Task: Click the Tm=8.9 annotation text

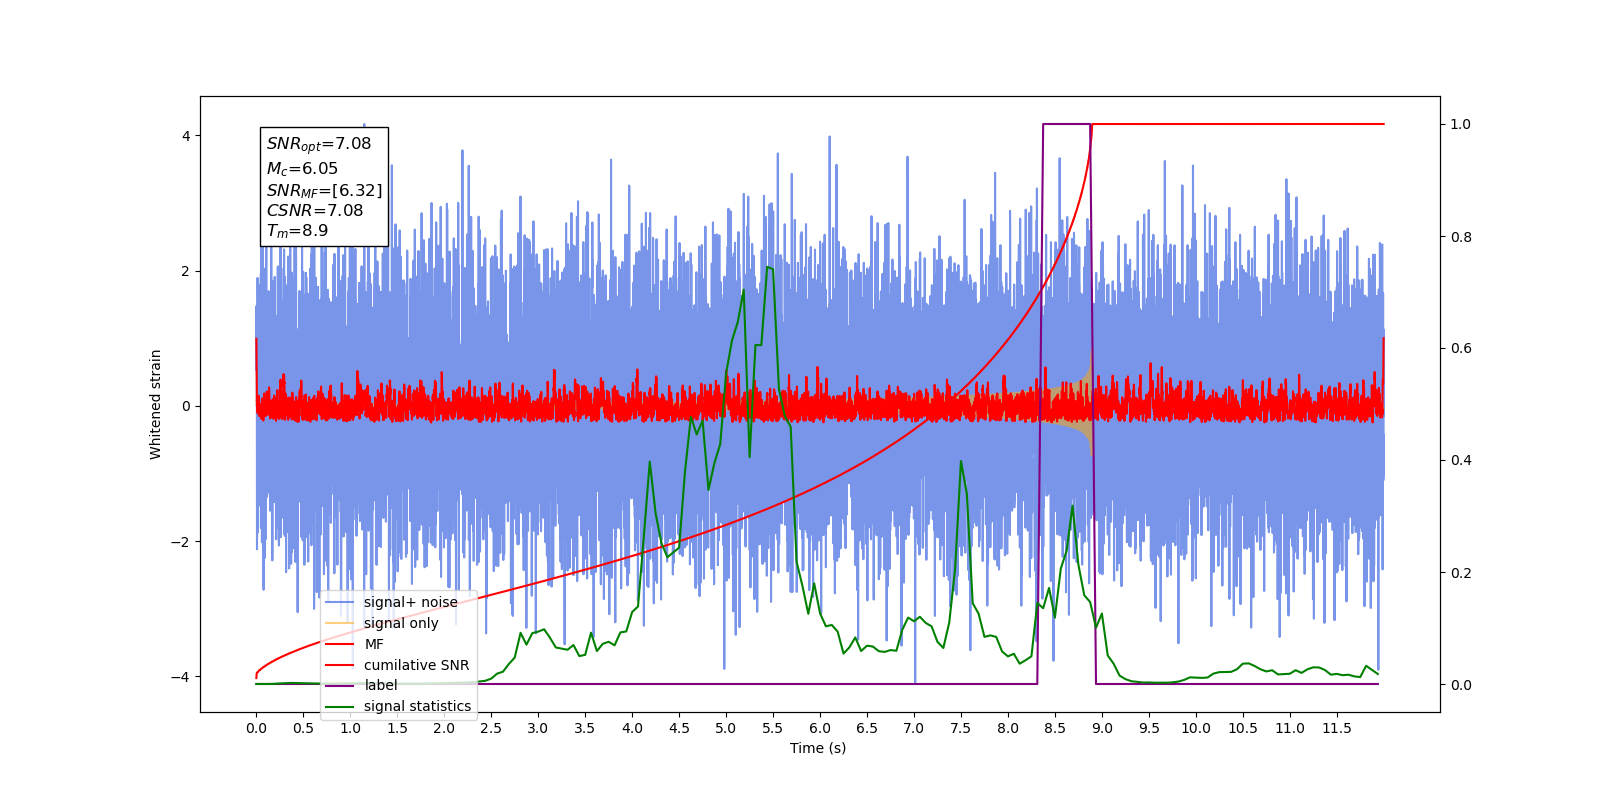Action: pyautogui.click(x=297, y=231)
